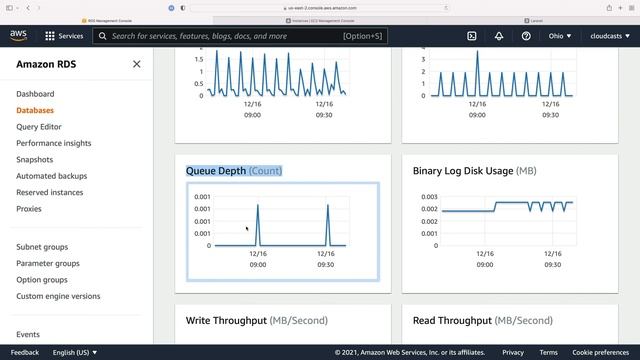Close the Amazon RDS sidebar
This screenshot has height=360, width=640.
click(137, 64)
